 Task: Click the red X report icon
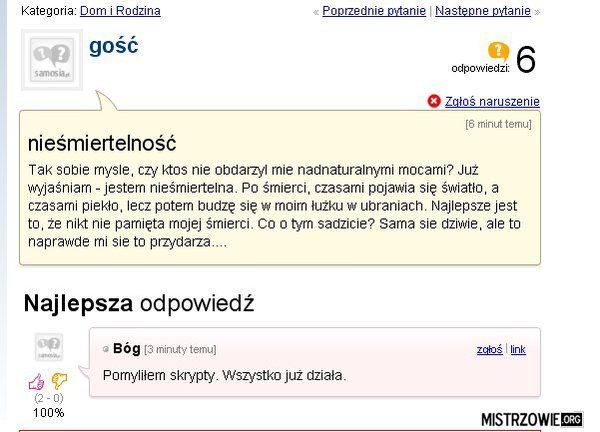[x=434, y=101]
